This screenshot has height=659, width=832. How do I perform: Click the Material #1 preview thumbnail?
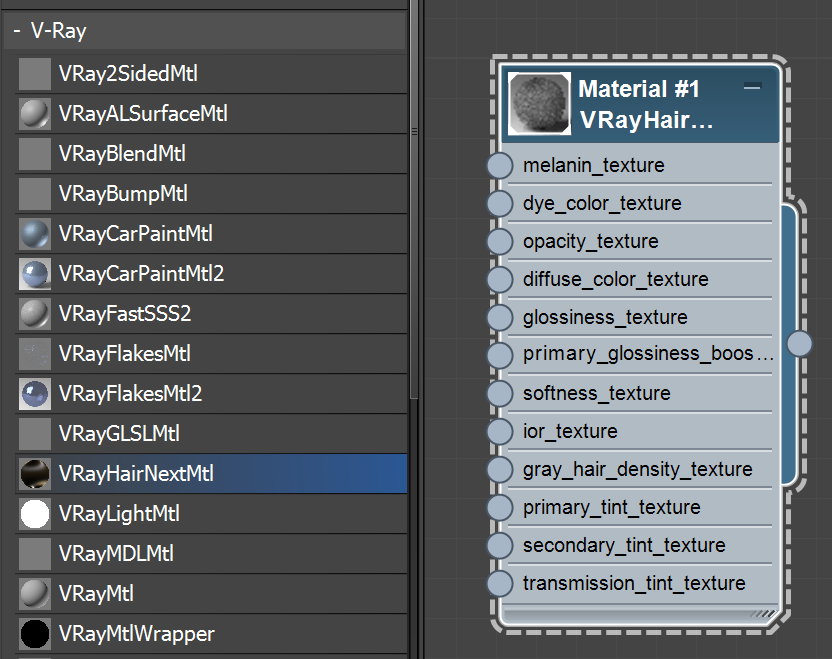(x=538, y=103)
